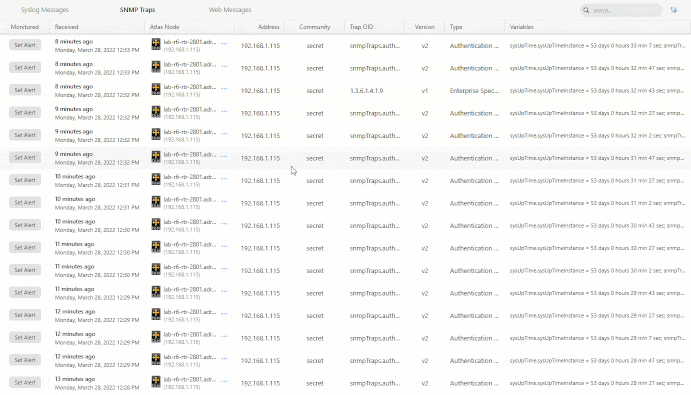Viewport: 691px width, 395px height.
Task: Sort by the Community column header
Action: click(315, 27)
